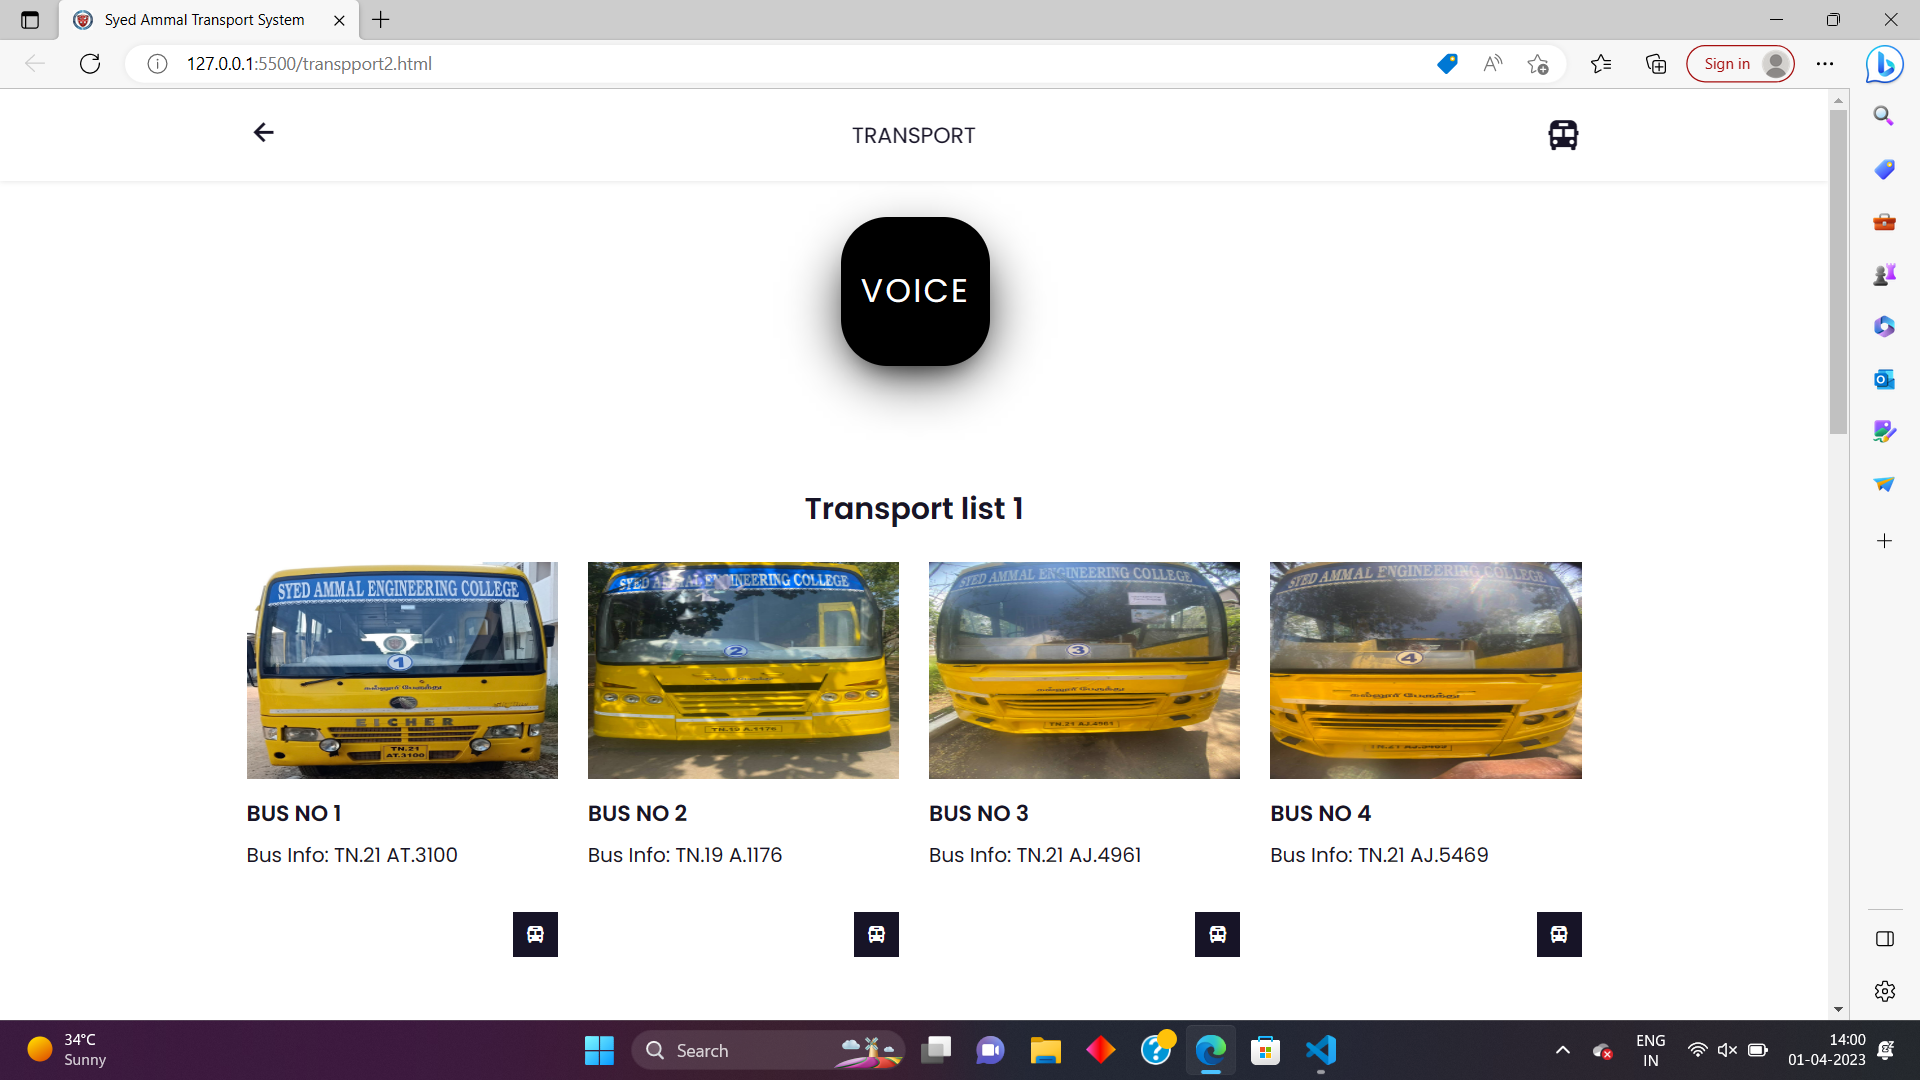Screen dimensions: 1920x1080
Task: Open the sidebar Drop paper plane icon
Action: coord(1884,484)
